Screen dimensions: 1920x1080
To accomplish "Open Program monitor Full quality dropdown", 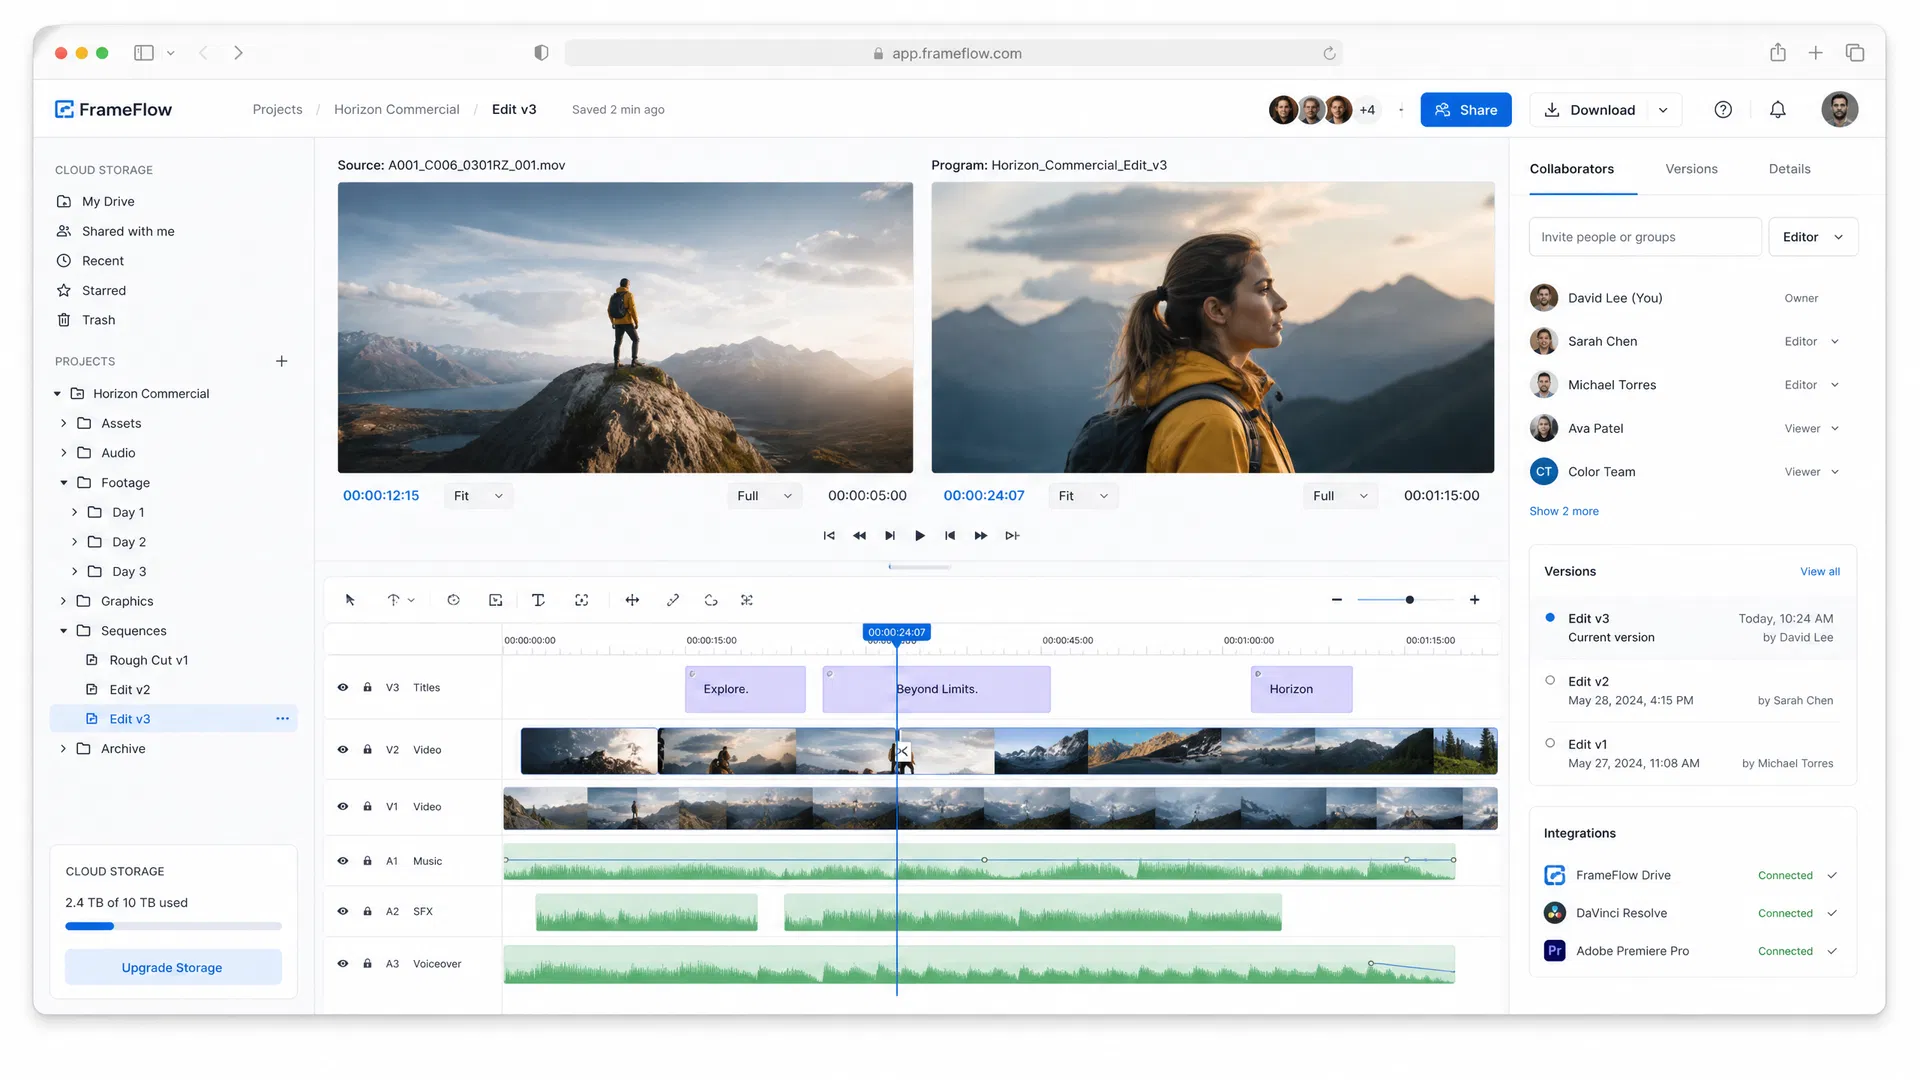I will (x=1339, y=496).
